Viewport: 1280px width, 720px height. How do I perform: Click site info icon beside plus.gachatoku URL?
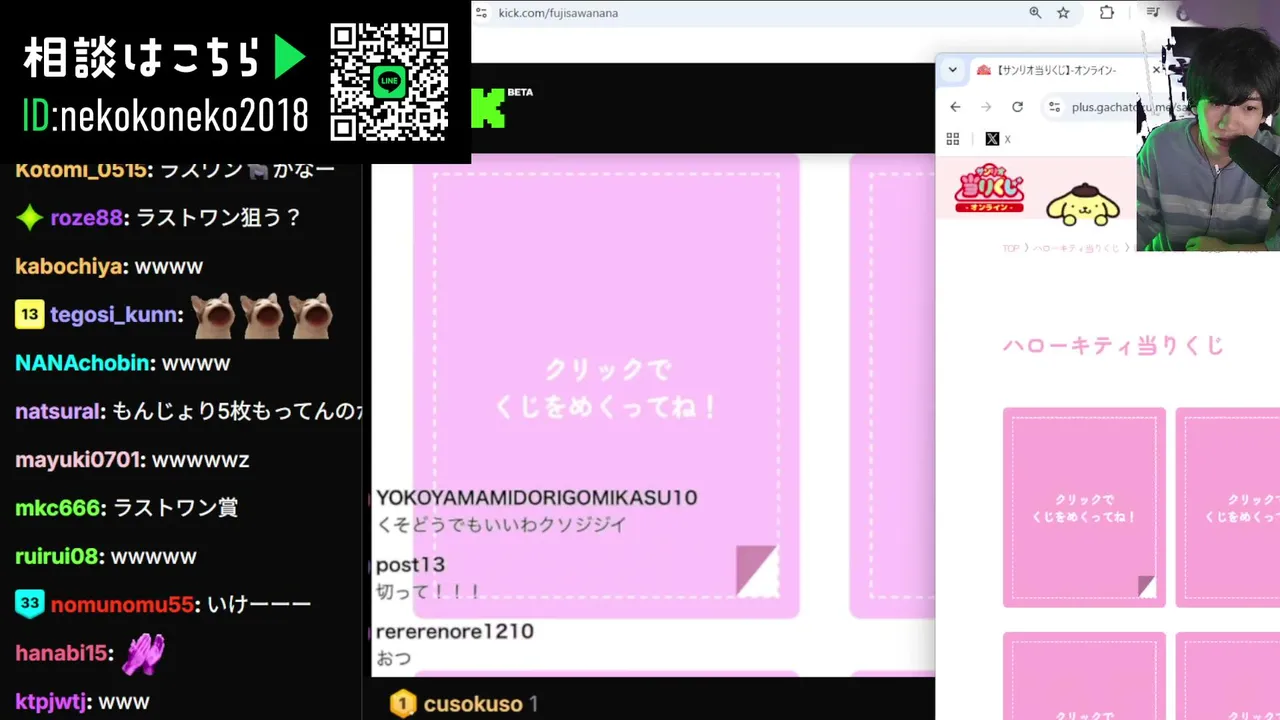[x=1054, y=107]
